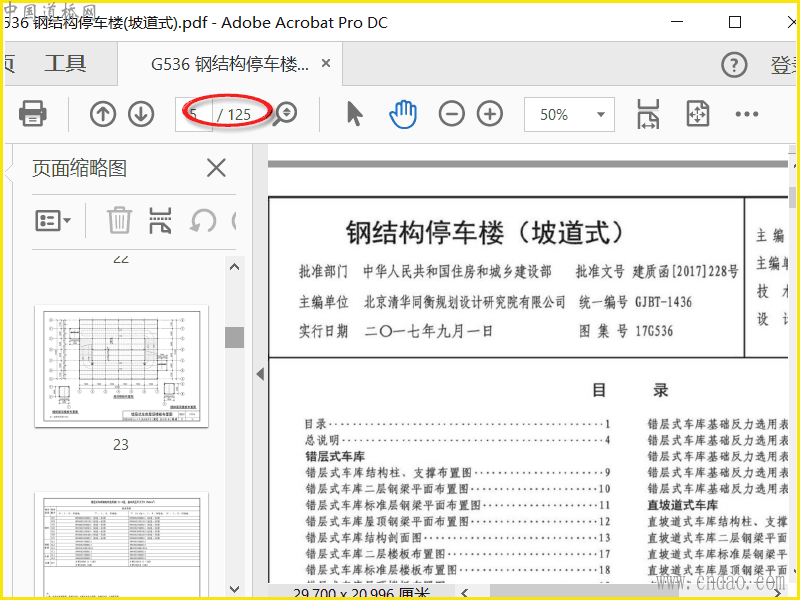The image size is (800, 600).
Task: Click the fit full page icon
Action: [x=697, y=114]
